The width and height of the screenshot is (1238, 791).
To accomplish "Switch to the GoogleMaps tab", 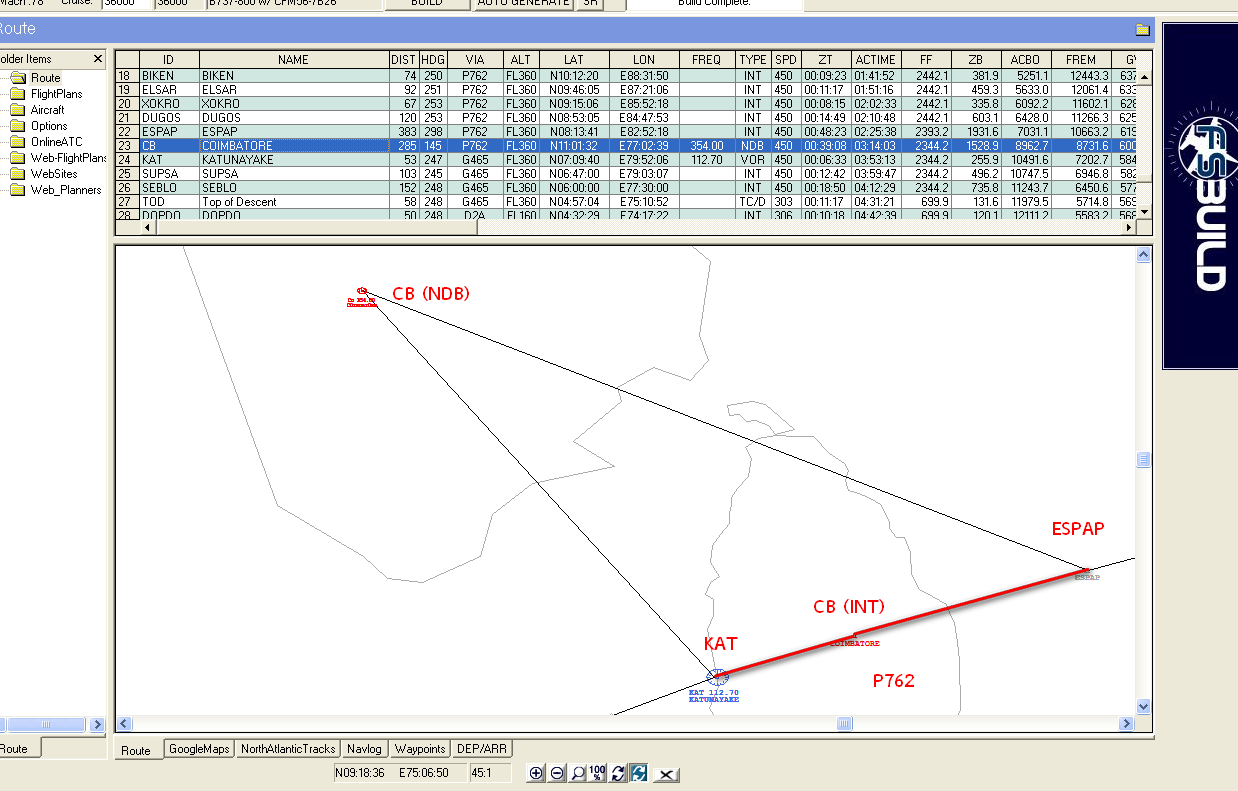I will 199,749.
